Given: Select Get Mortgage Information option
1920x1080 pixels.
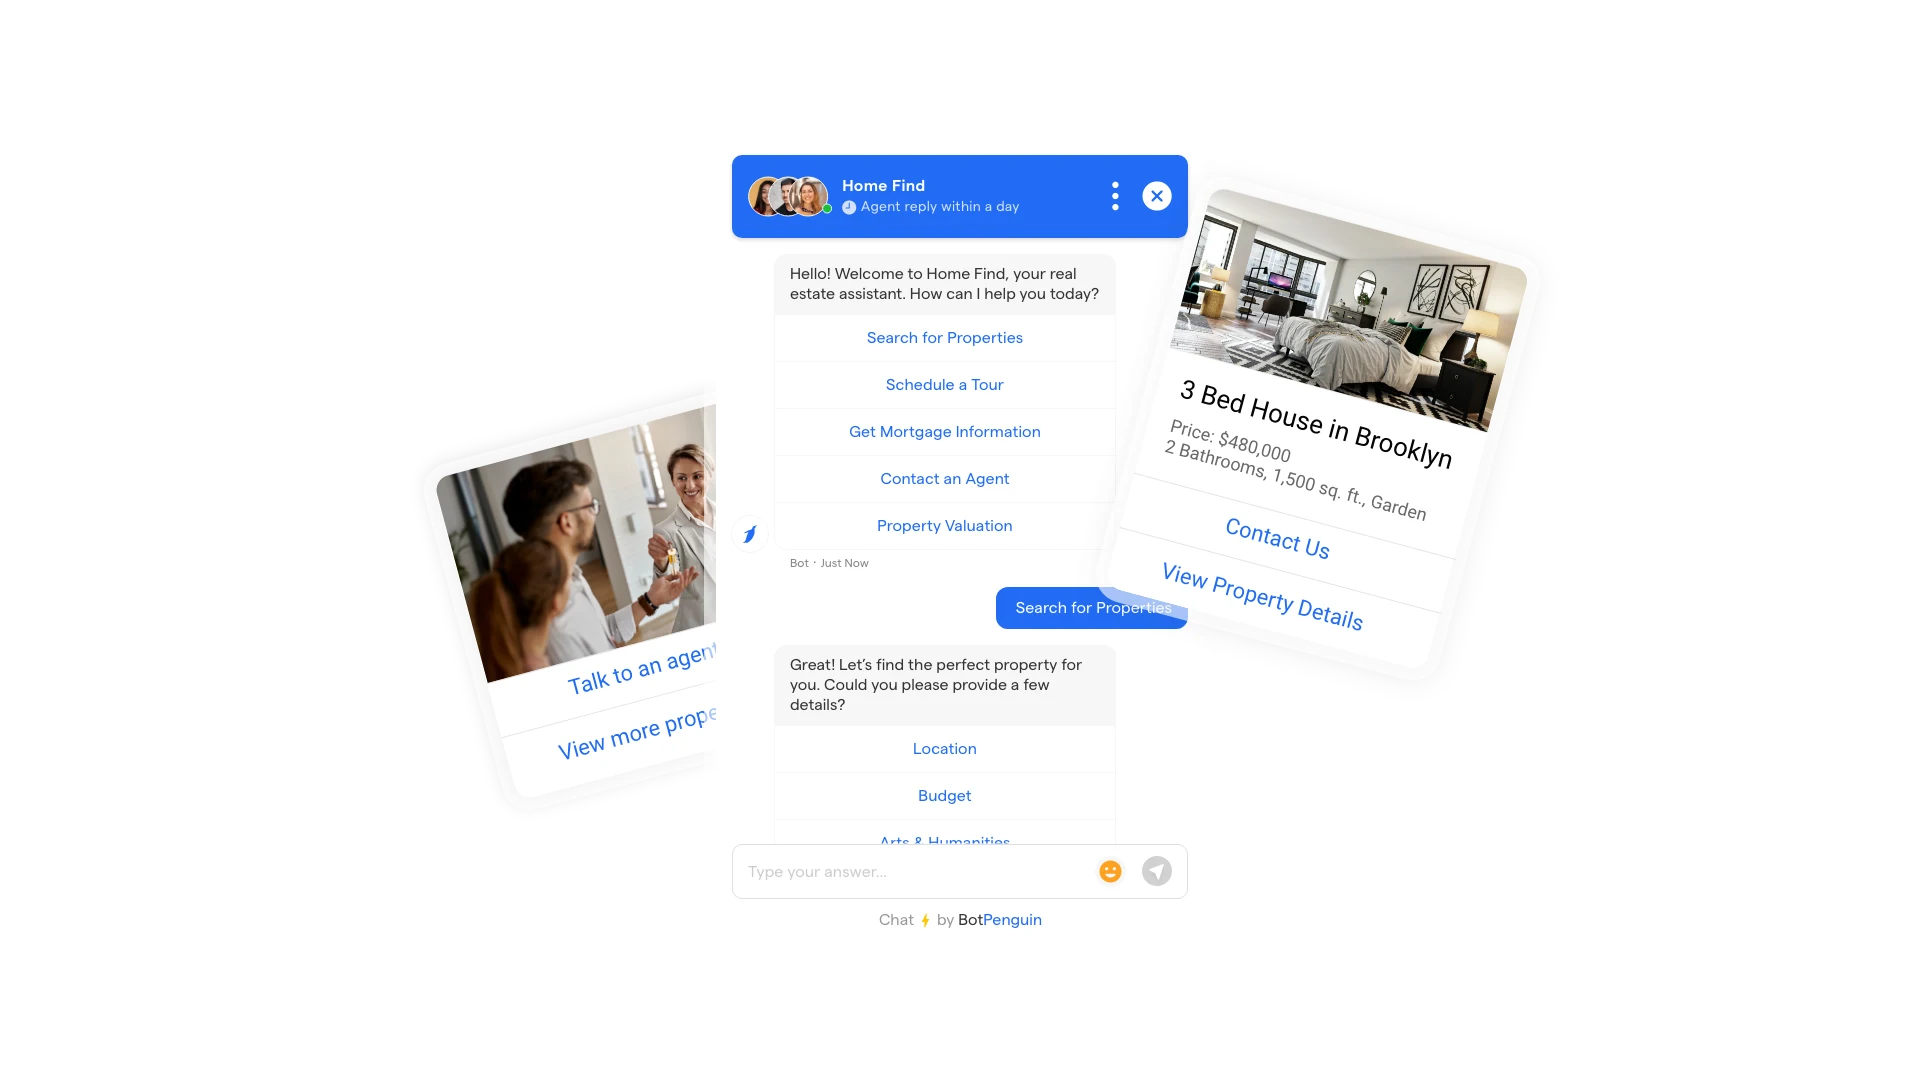Looking at the screenshot, I should (944, 431).
